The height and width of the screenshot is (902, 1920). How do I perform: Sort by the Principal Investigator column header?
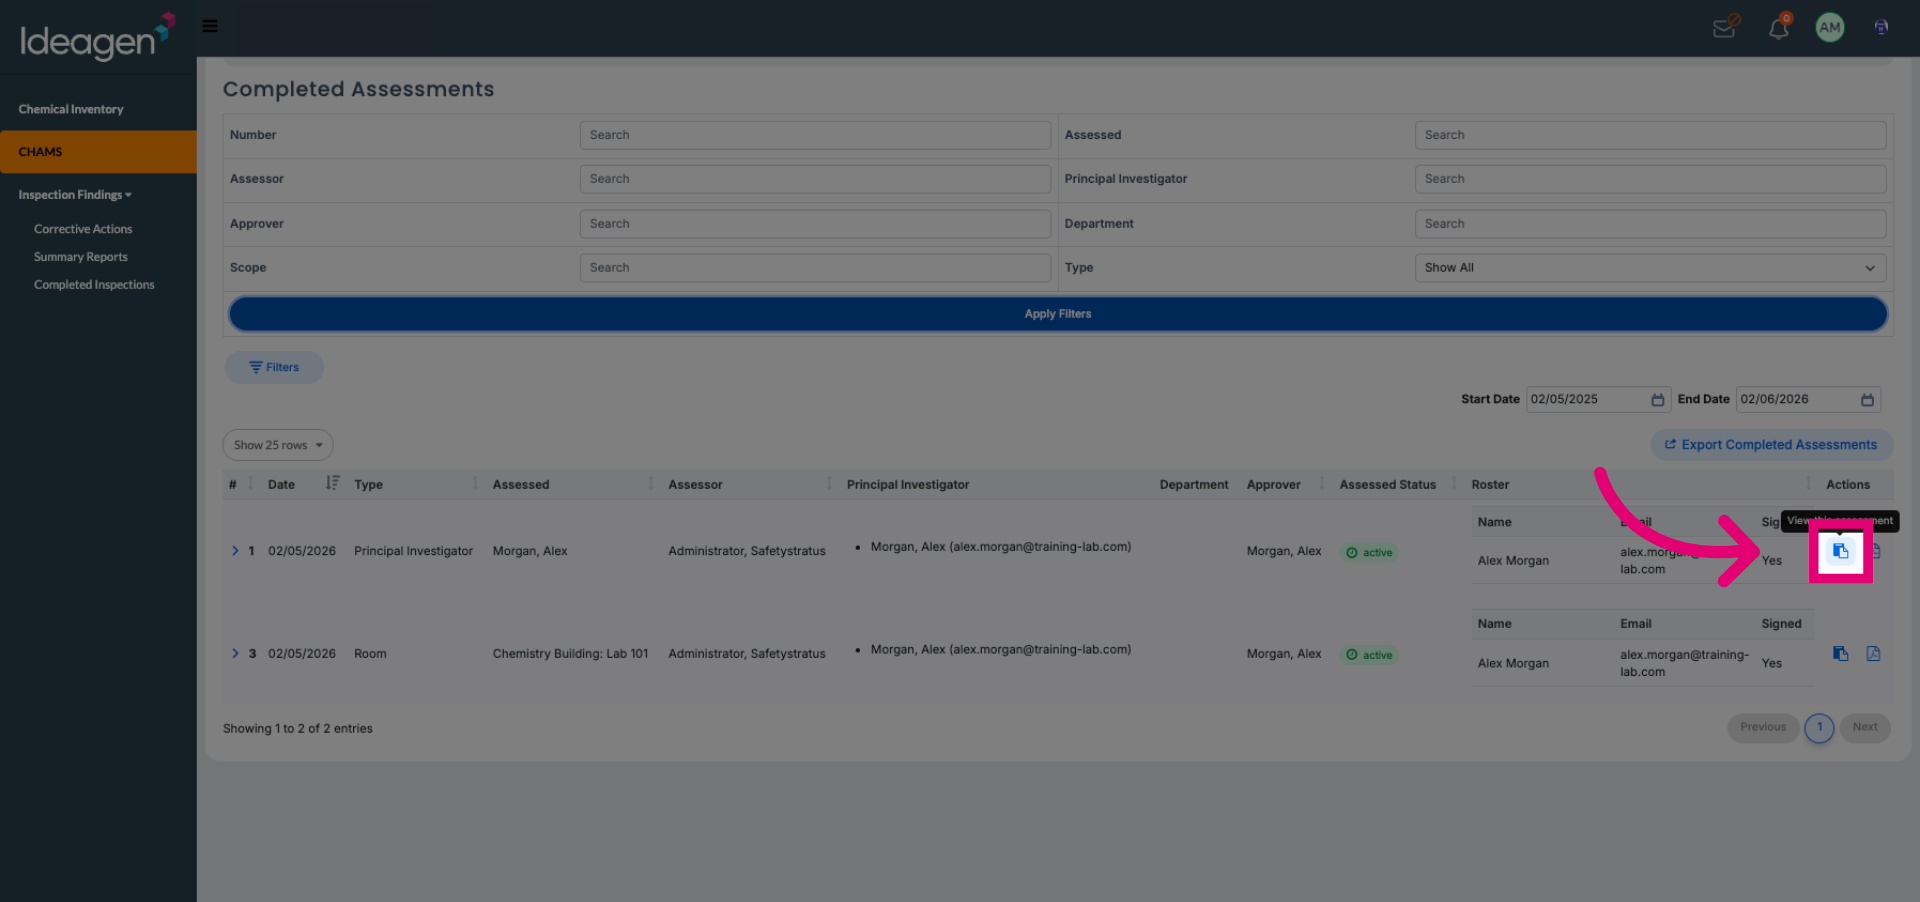pos(908,485)
